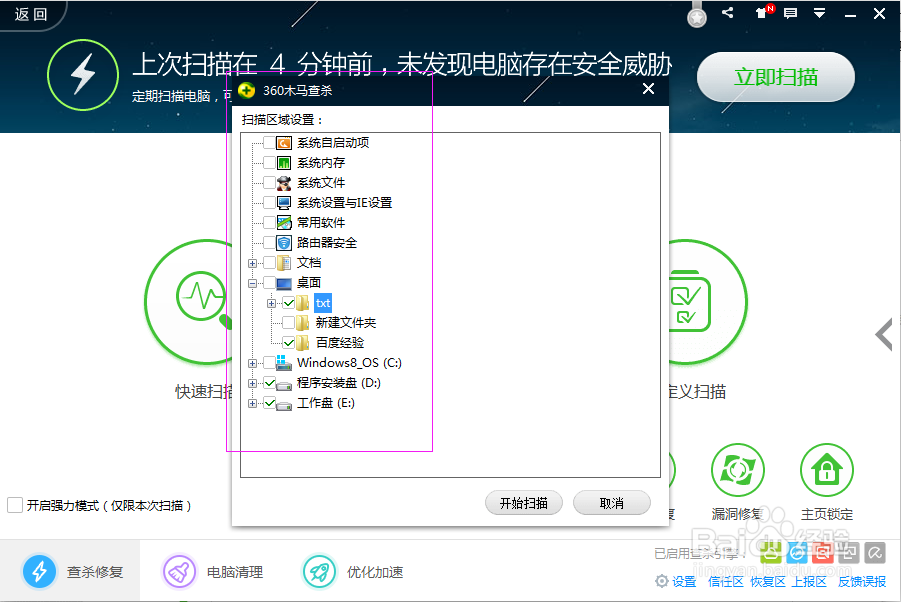
Task: Click the quick scan heartbeat icon
Action: coord(201,296)
